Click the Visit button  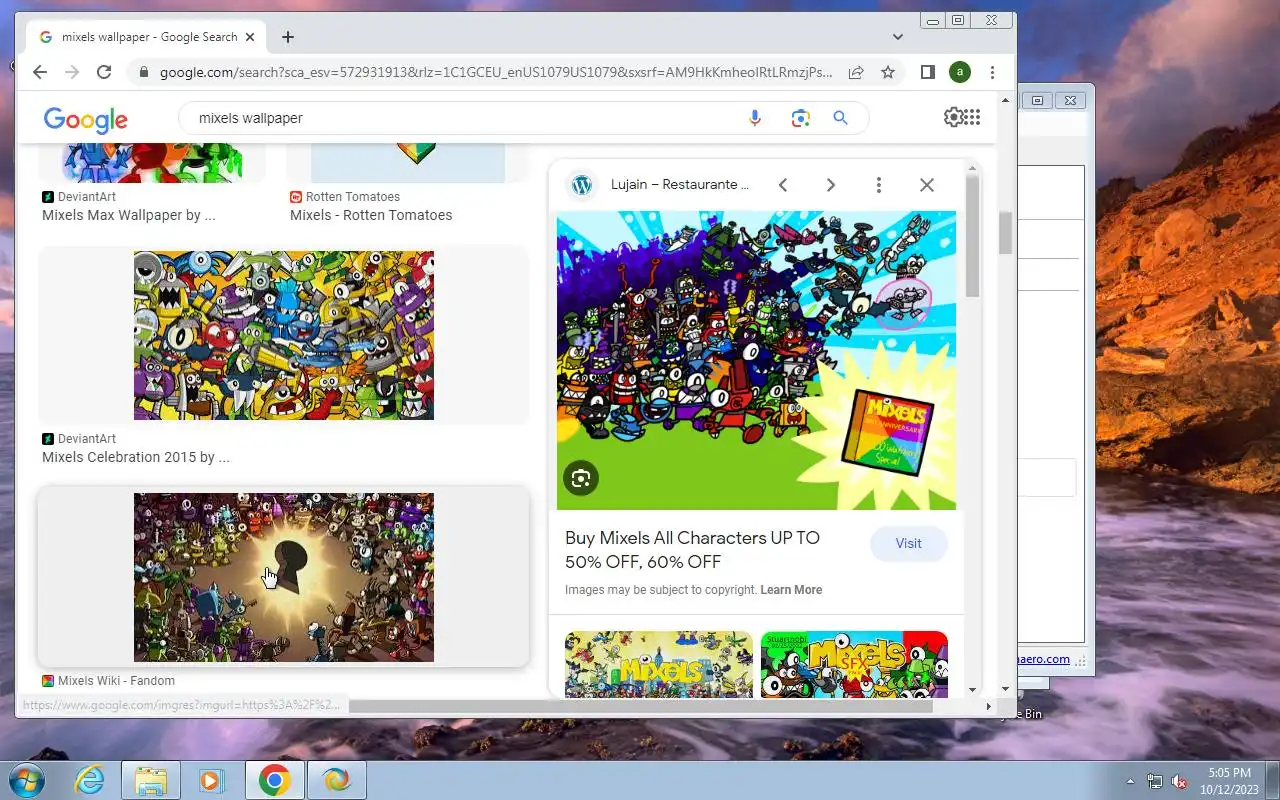[908, 543]
